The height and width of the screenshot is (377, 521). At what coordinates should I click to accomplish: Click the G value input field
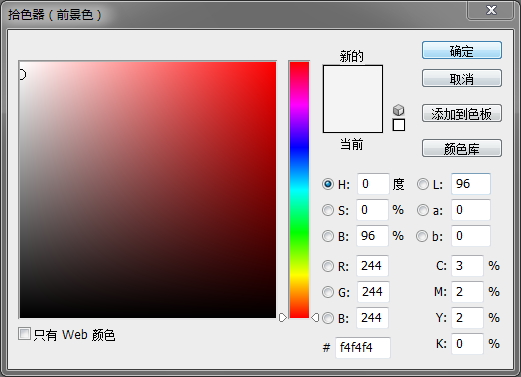pos(373,292)
